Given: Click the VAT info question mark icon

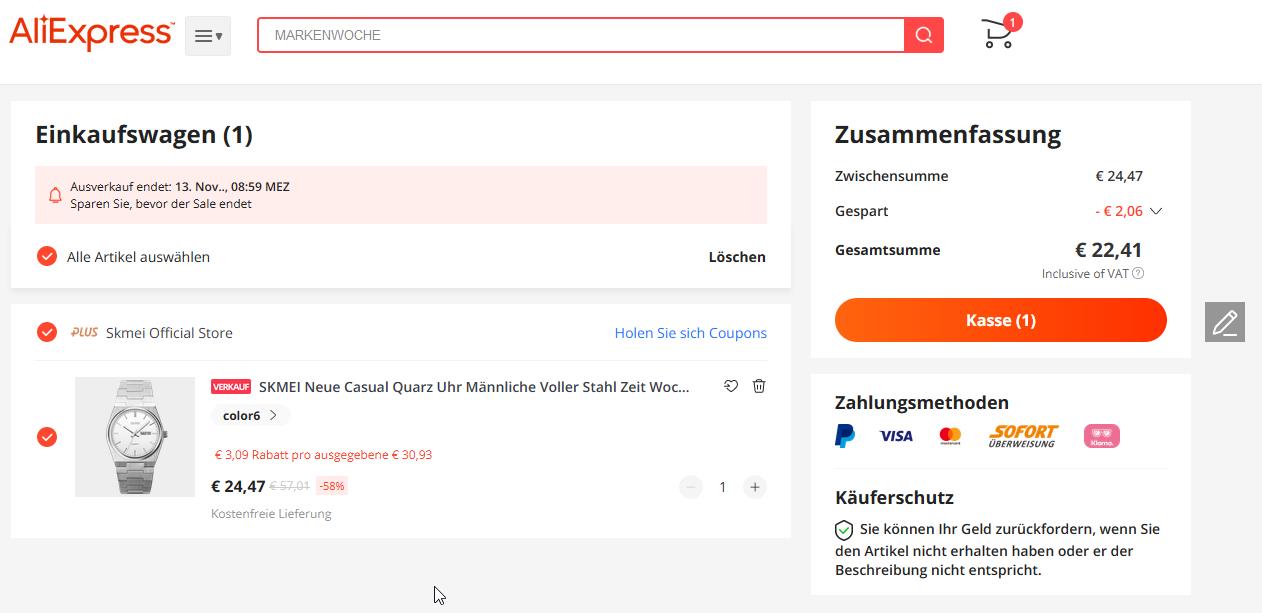Looking at the screenshot, I should [x=1138, y=274].
